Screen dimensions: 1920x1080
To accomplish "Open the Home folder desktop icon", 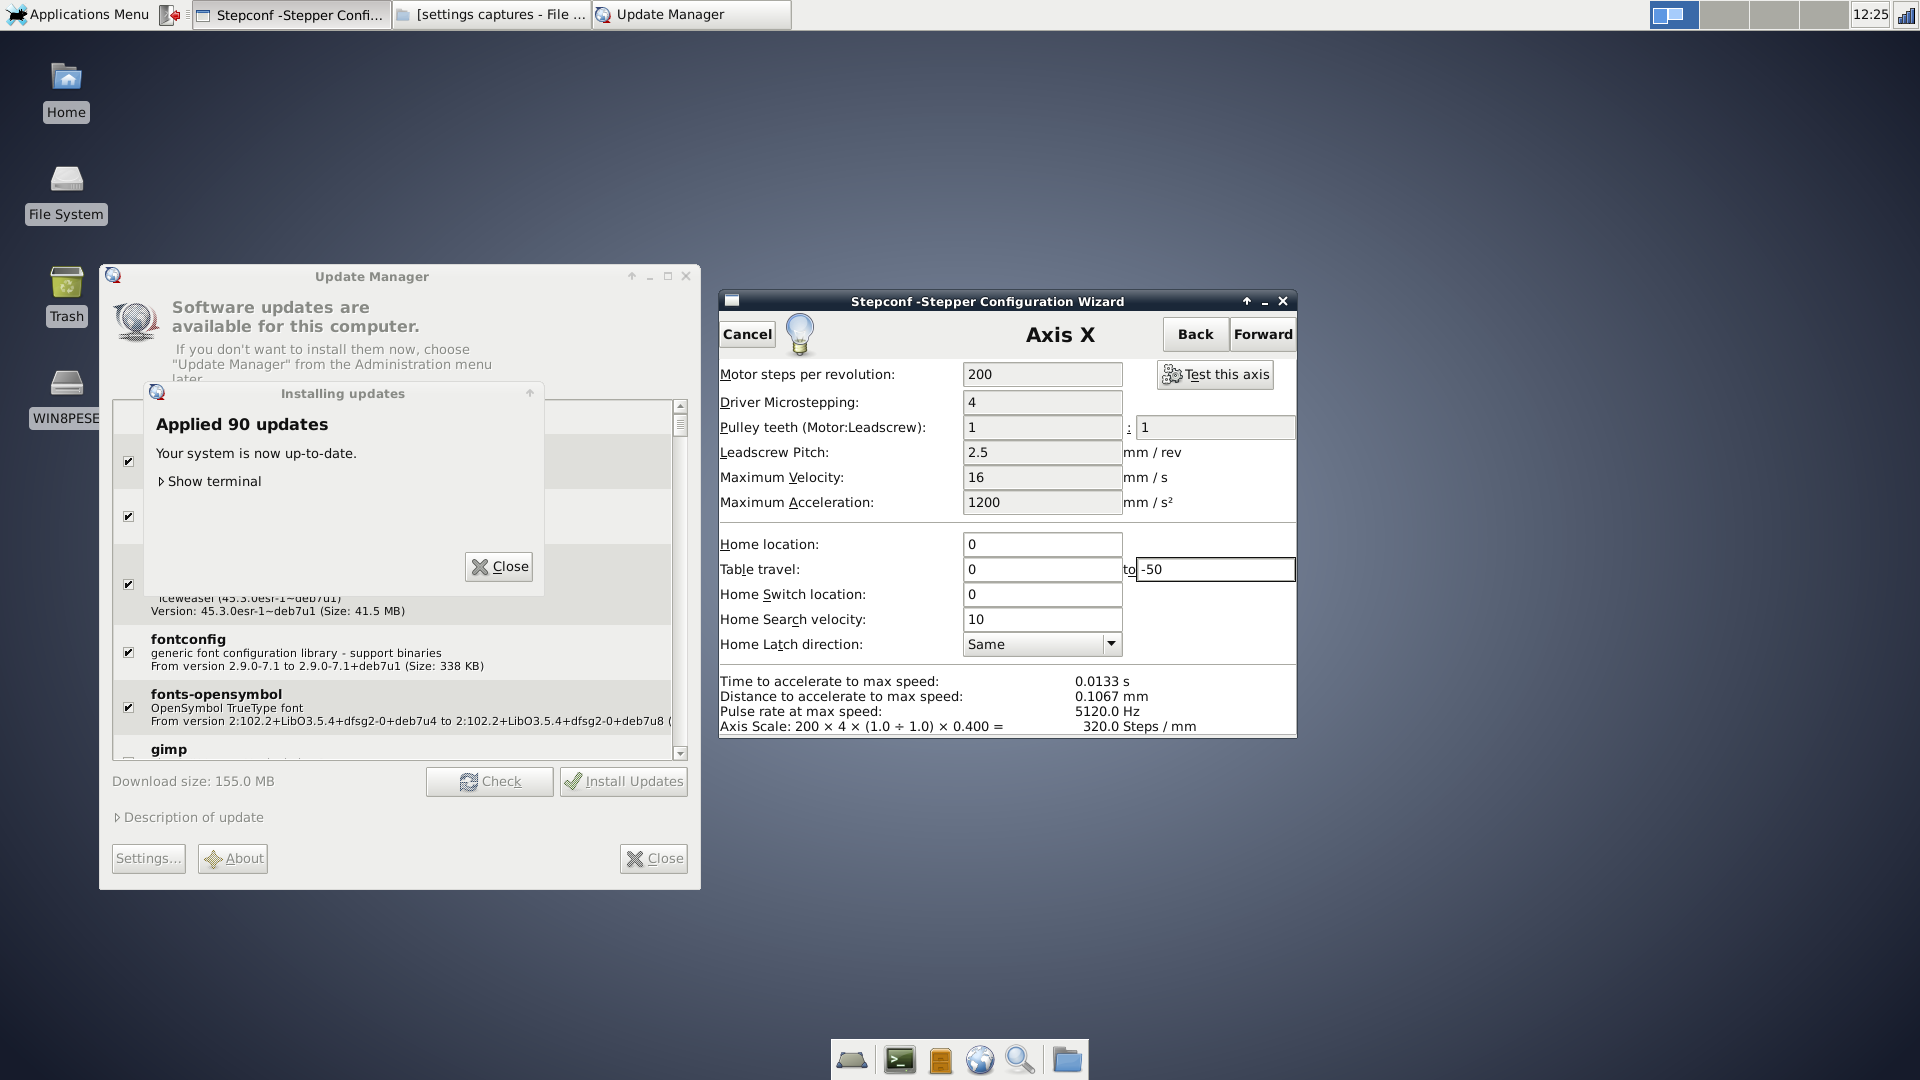I will [x=66, y=78].
